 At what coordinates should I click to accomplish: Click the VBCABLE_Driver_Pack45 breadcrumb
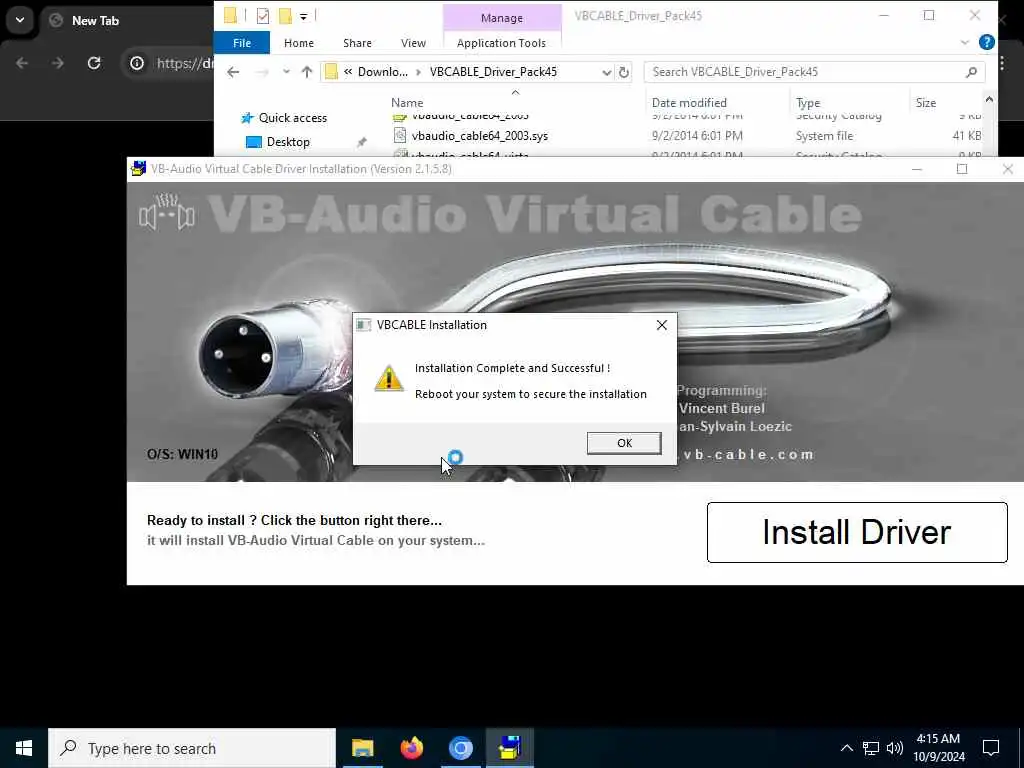point(493,72)
